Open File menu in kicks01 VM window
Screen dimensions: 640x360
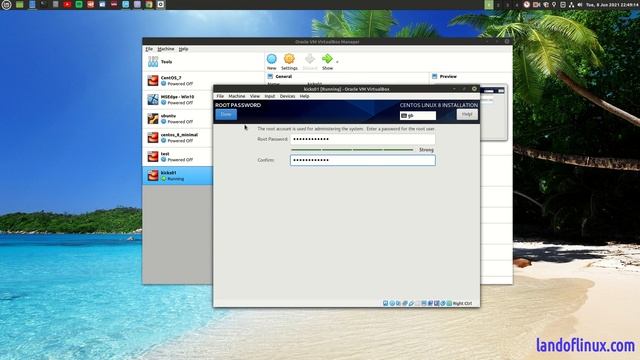click(x=220, y=96)
